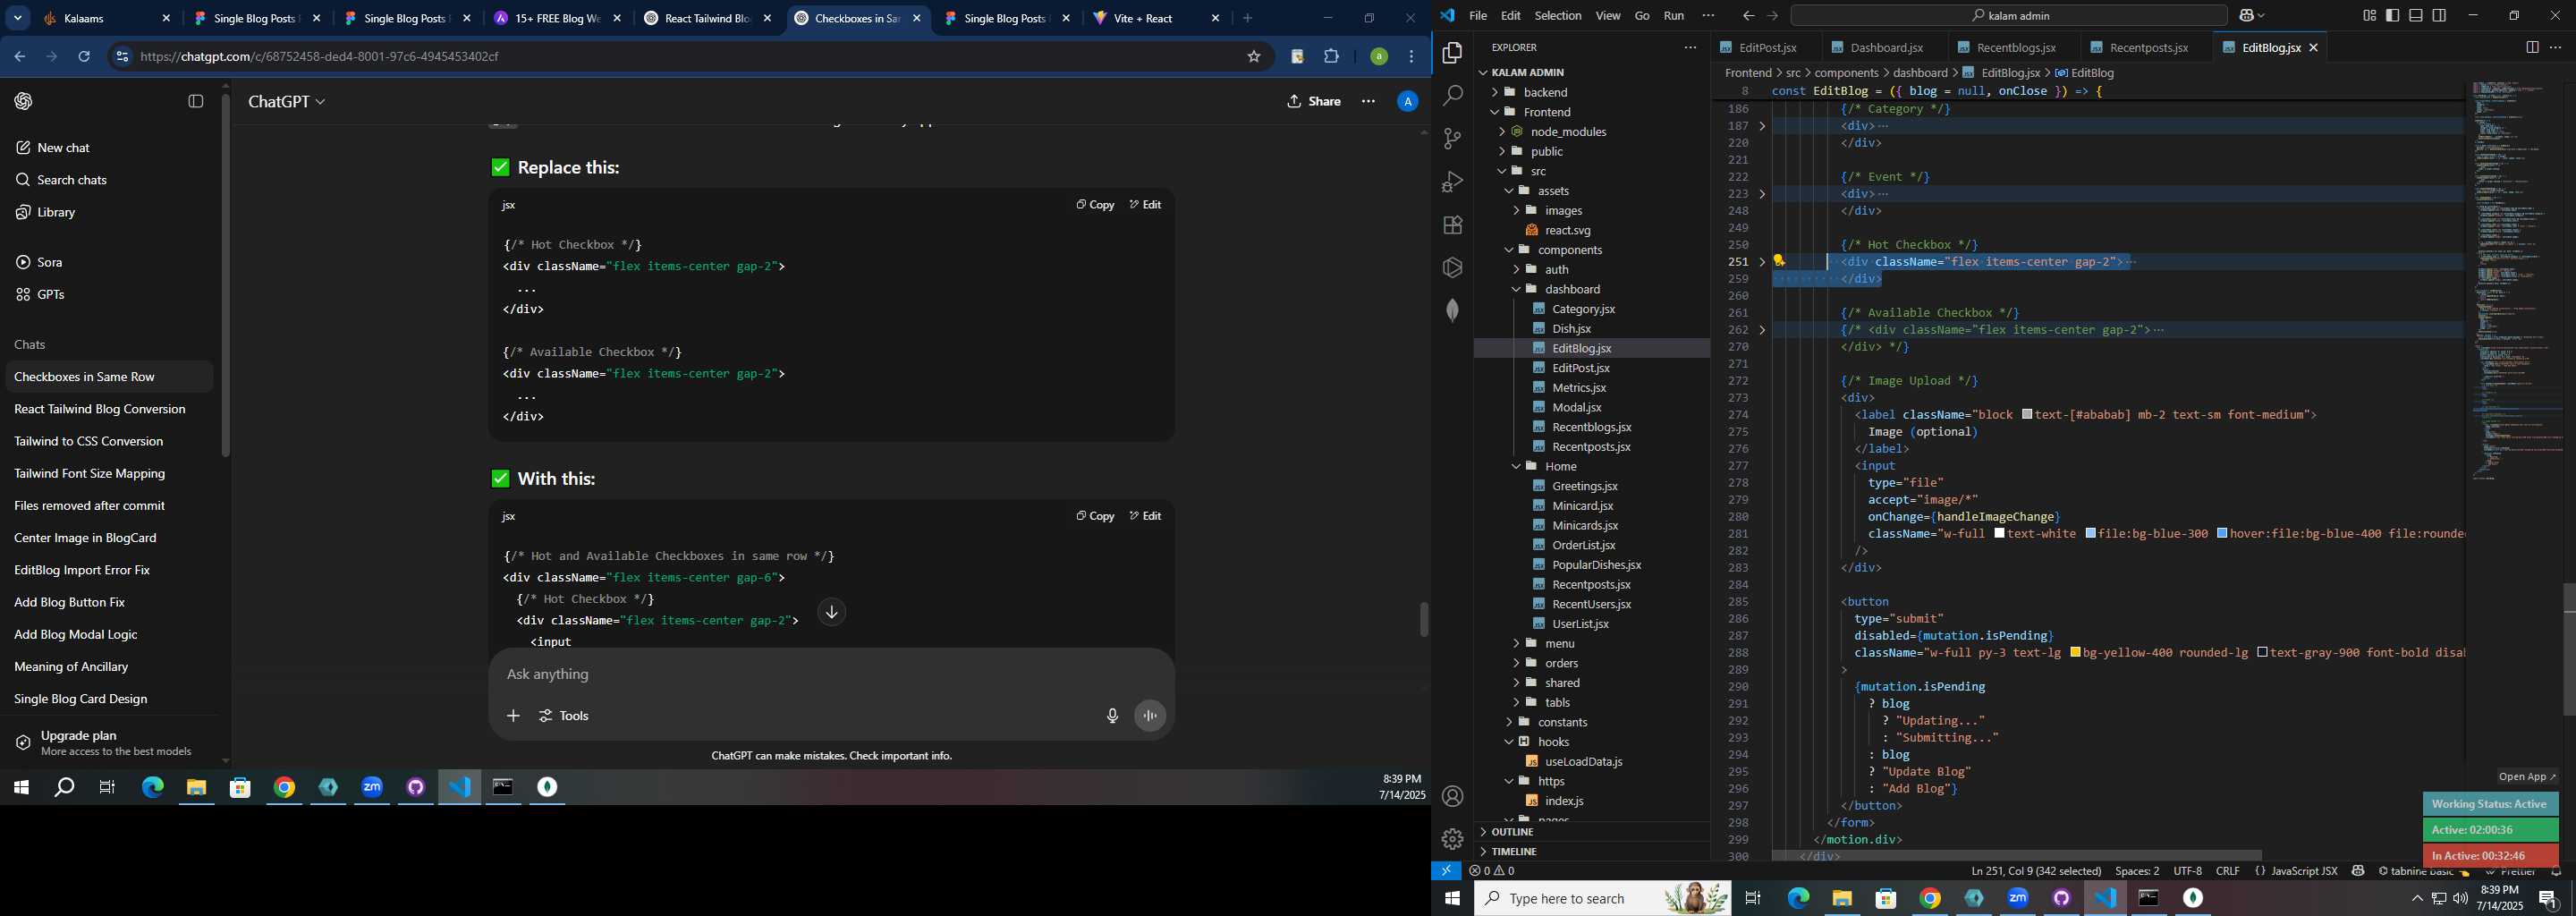This screenshot has width=2576, height=916.
Task: Open Extensions view in VS Code
Action: pyautogui.click(x=1453, y=225)
